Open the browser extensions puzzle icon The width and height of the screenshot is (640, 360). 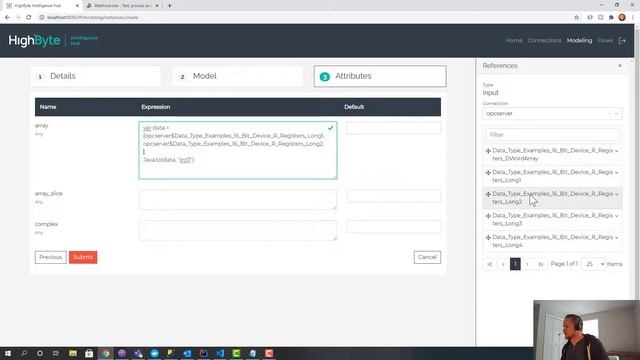click(x=611, y=18)
